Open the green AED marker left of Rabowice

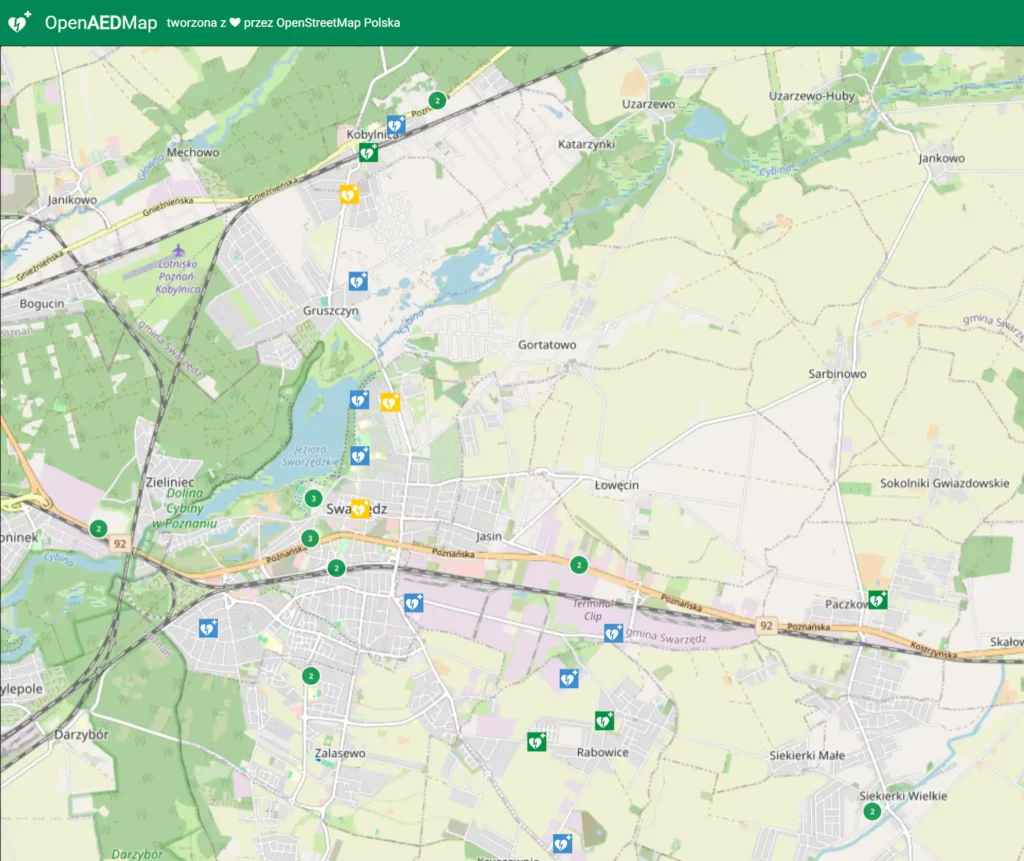[x=537, y=741]
